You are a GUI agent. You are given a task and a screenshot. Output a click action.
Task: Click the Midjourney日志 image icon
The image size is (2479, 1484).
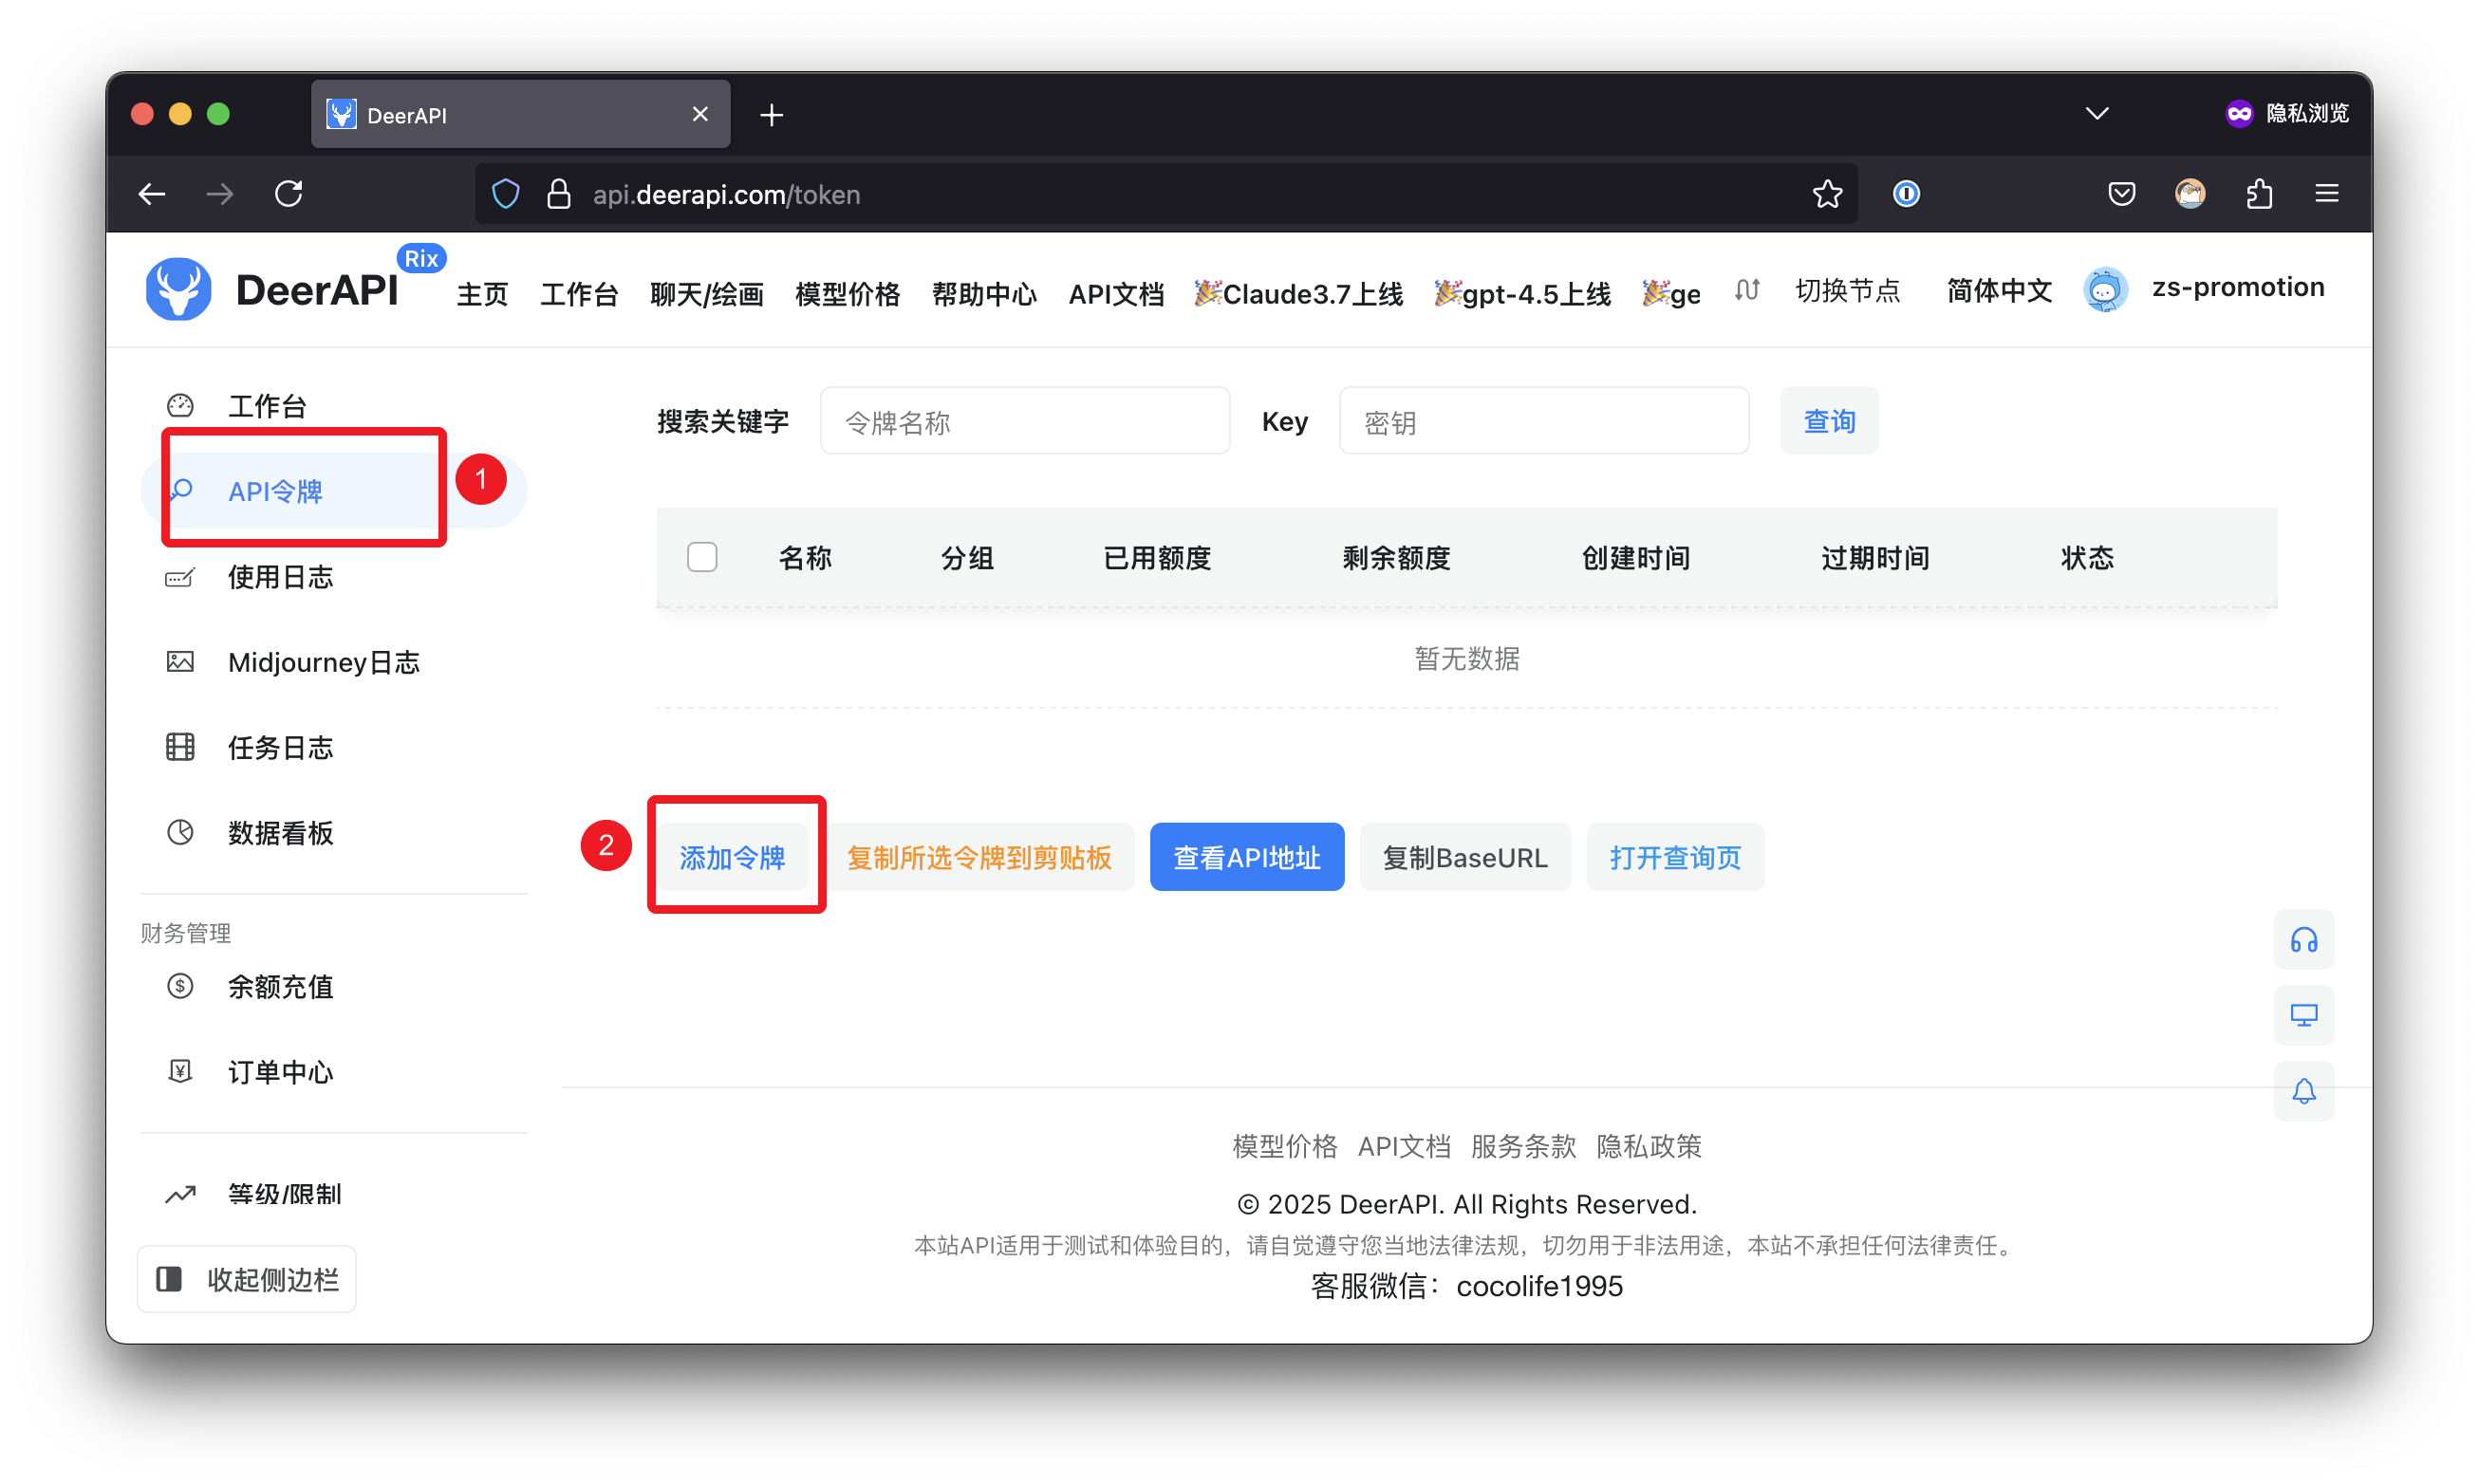tap(180, 662)
